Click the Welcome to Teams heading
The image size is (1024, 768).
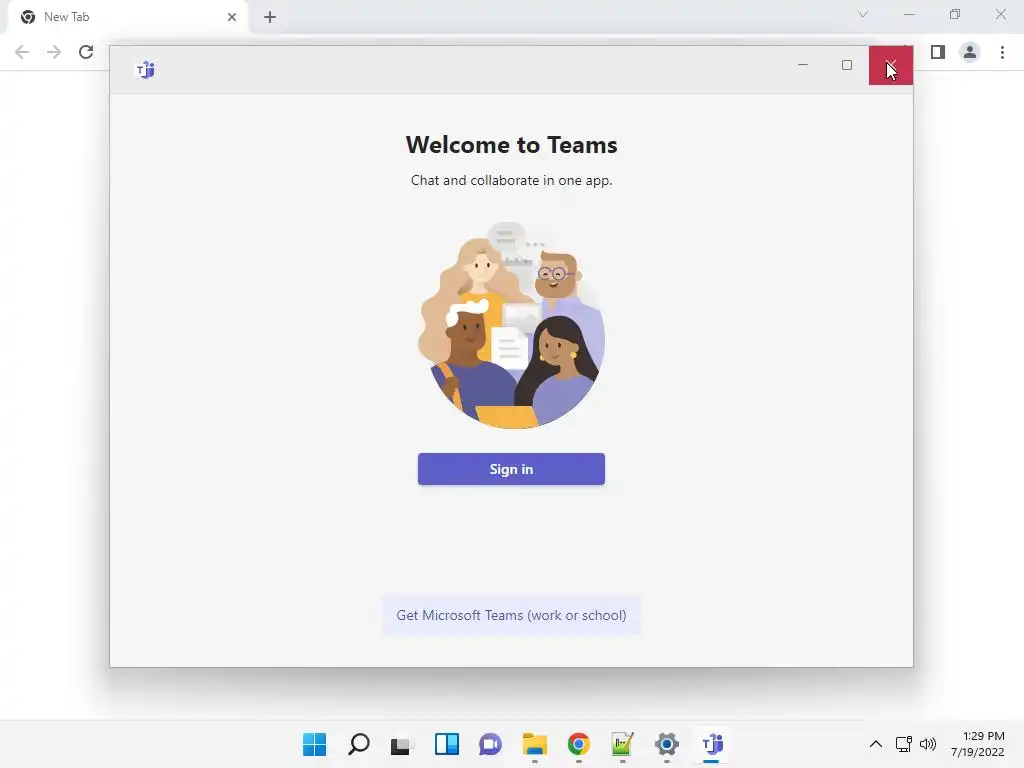(511, 144)
